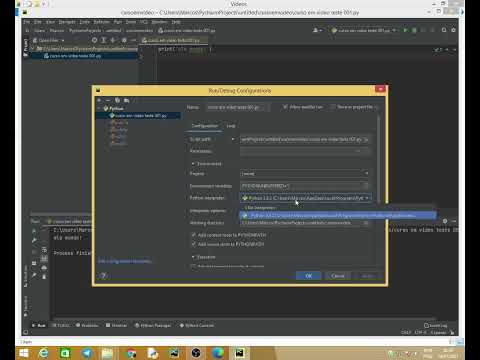Screen dimensions: 480x360
Task: Open the Terminal tool window tab
Action: 116,325
